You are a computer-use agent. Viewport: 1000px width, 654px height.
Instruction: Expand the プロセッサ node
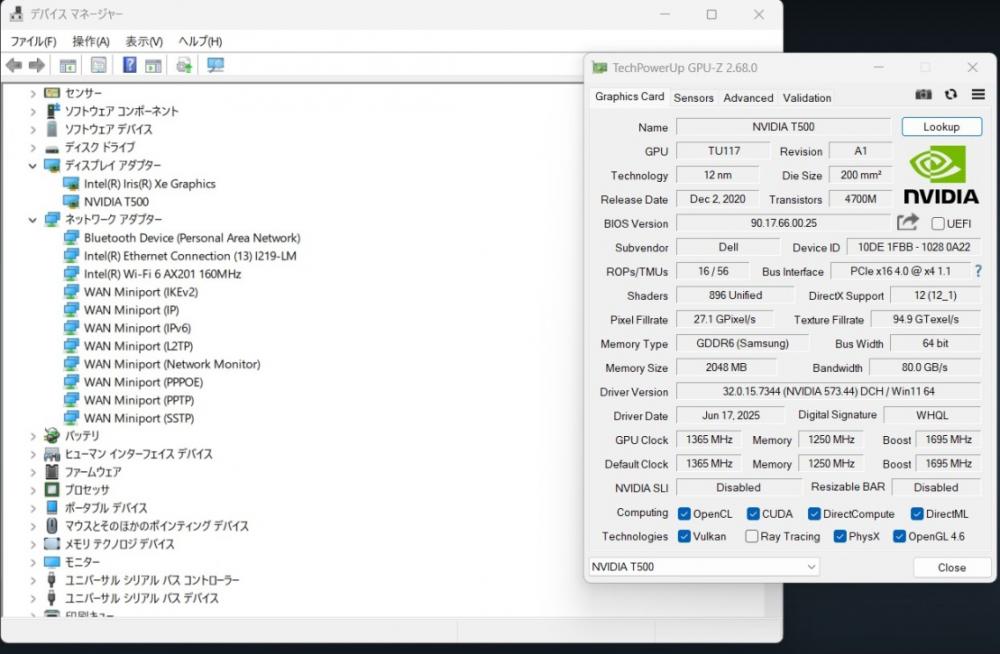tap(33, 490)
